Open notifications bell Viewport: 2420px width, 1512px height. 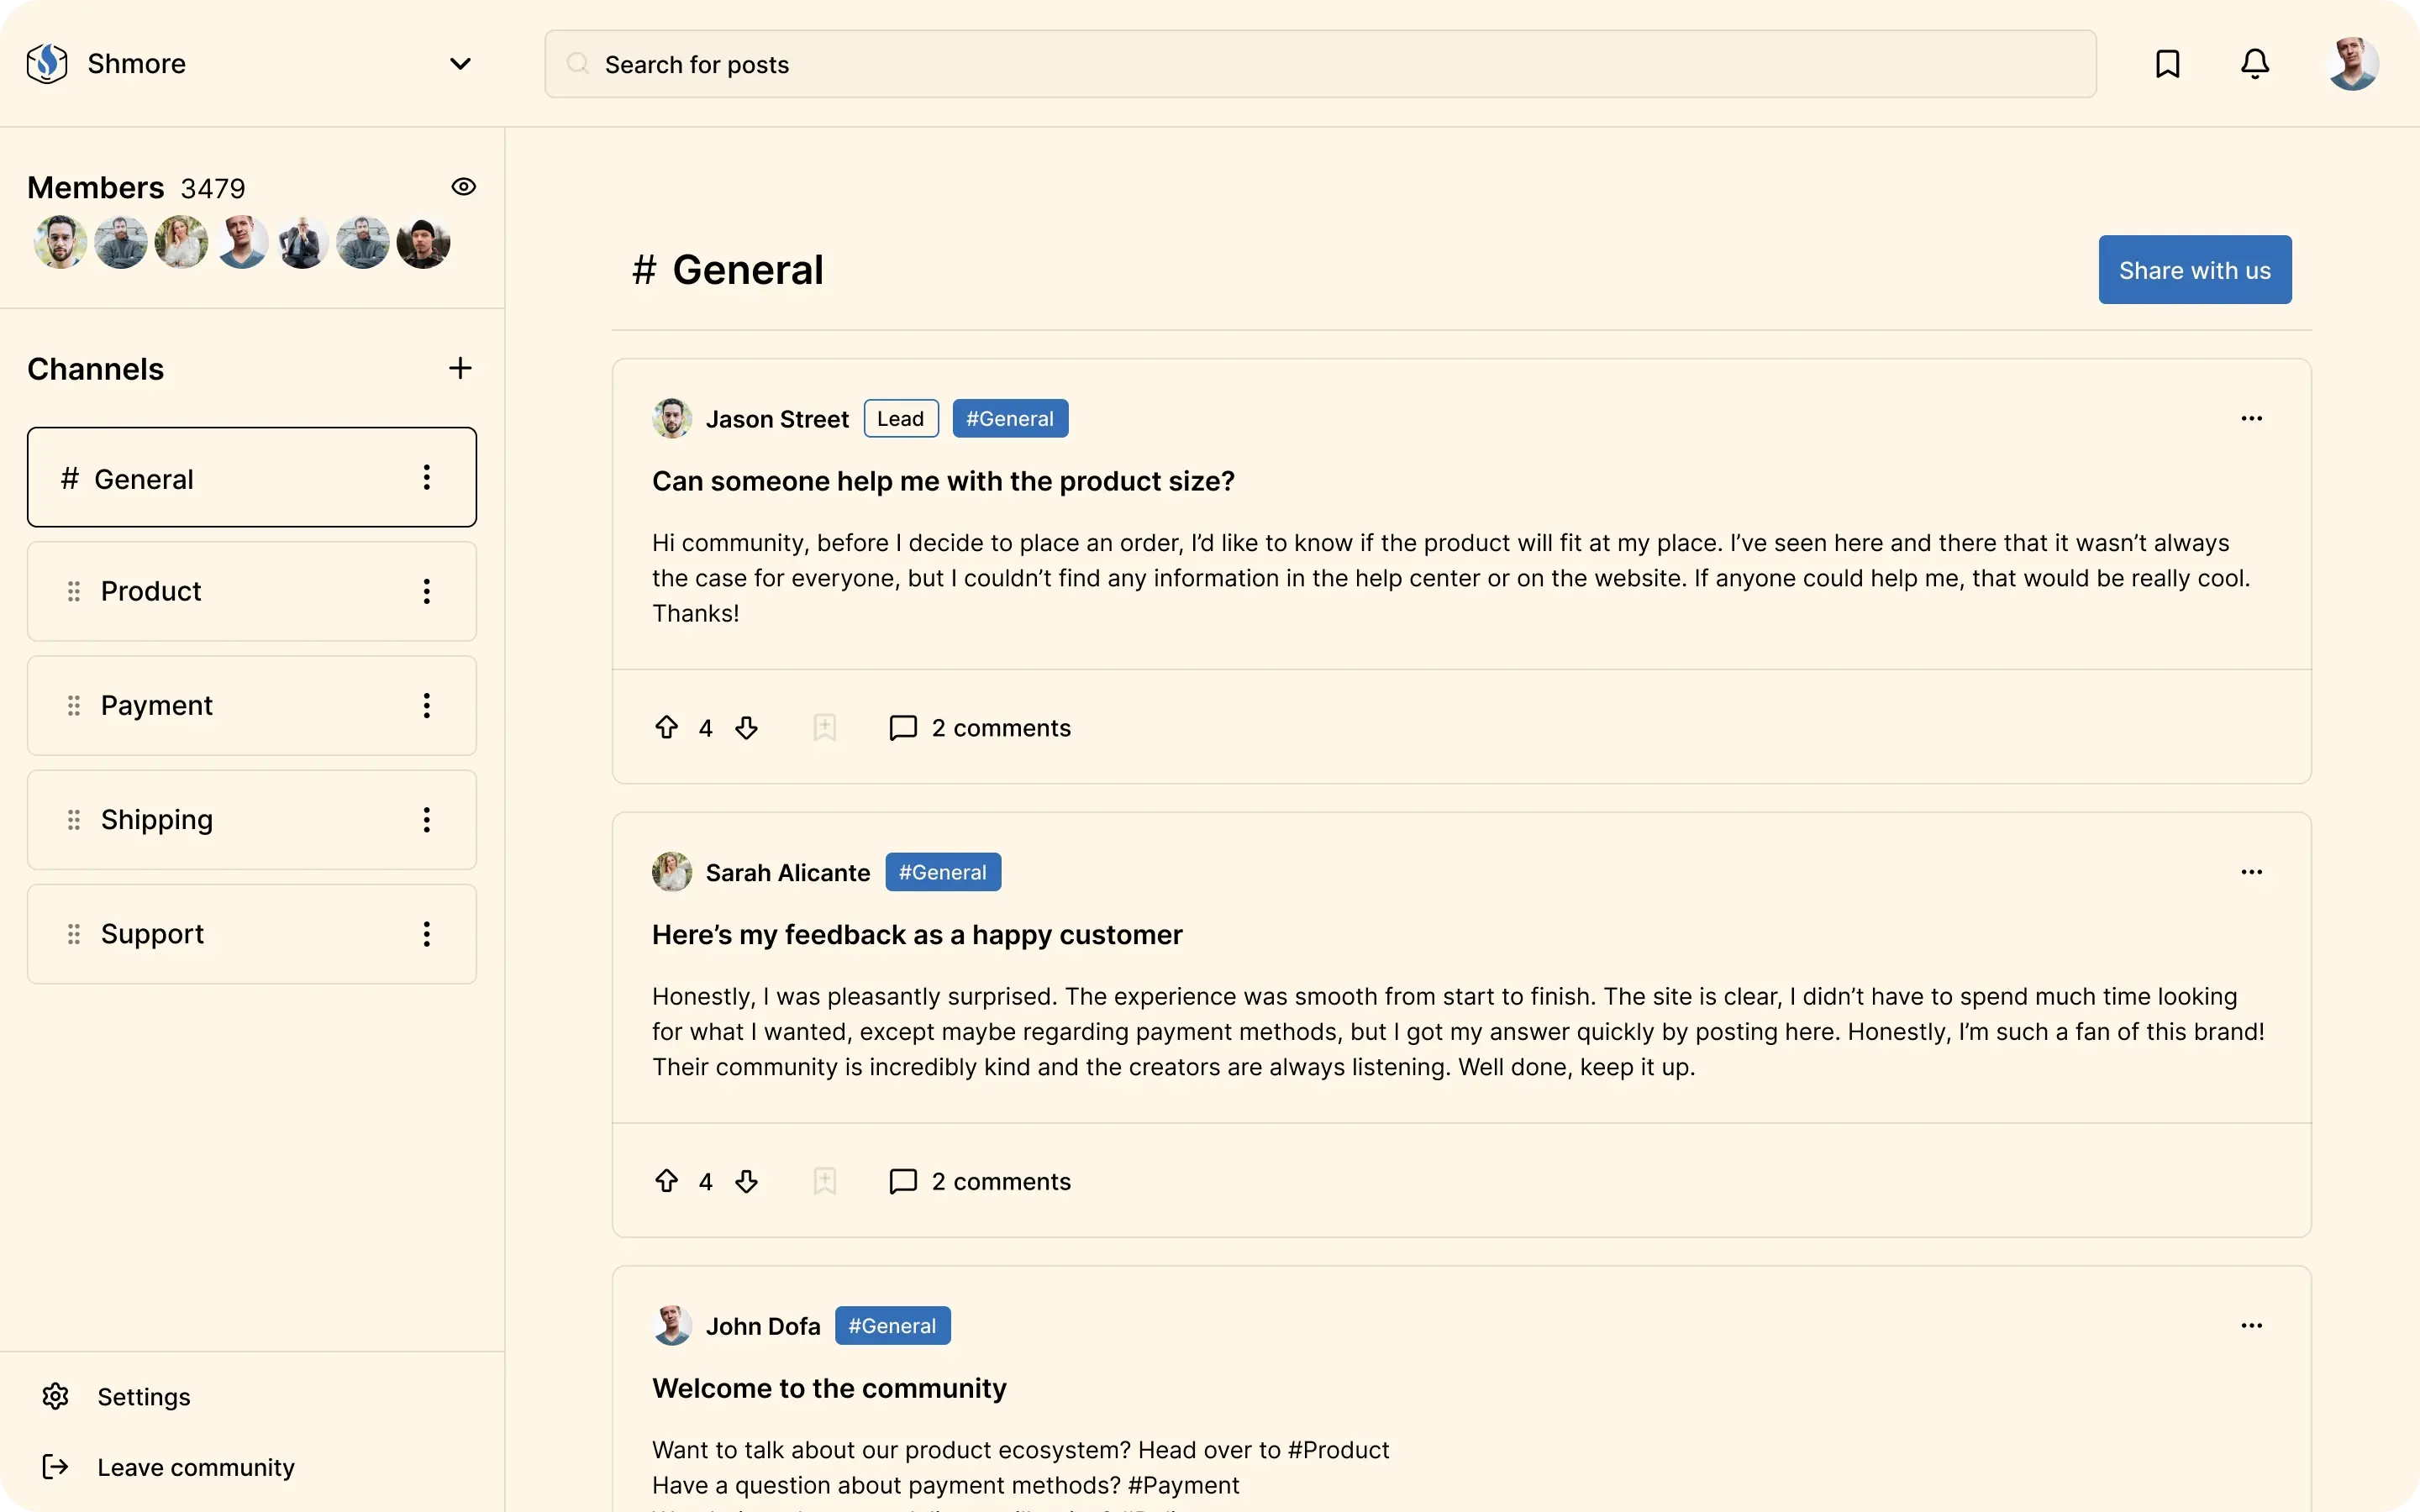(2255, 63)
